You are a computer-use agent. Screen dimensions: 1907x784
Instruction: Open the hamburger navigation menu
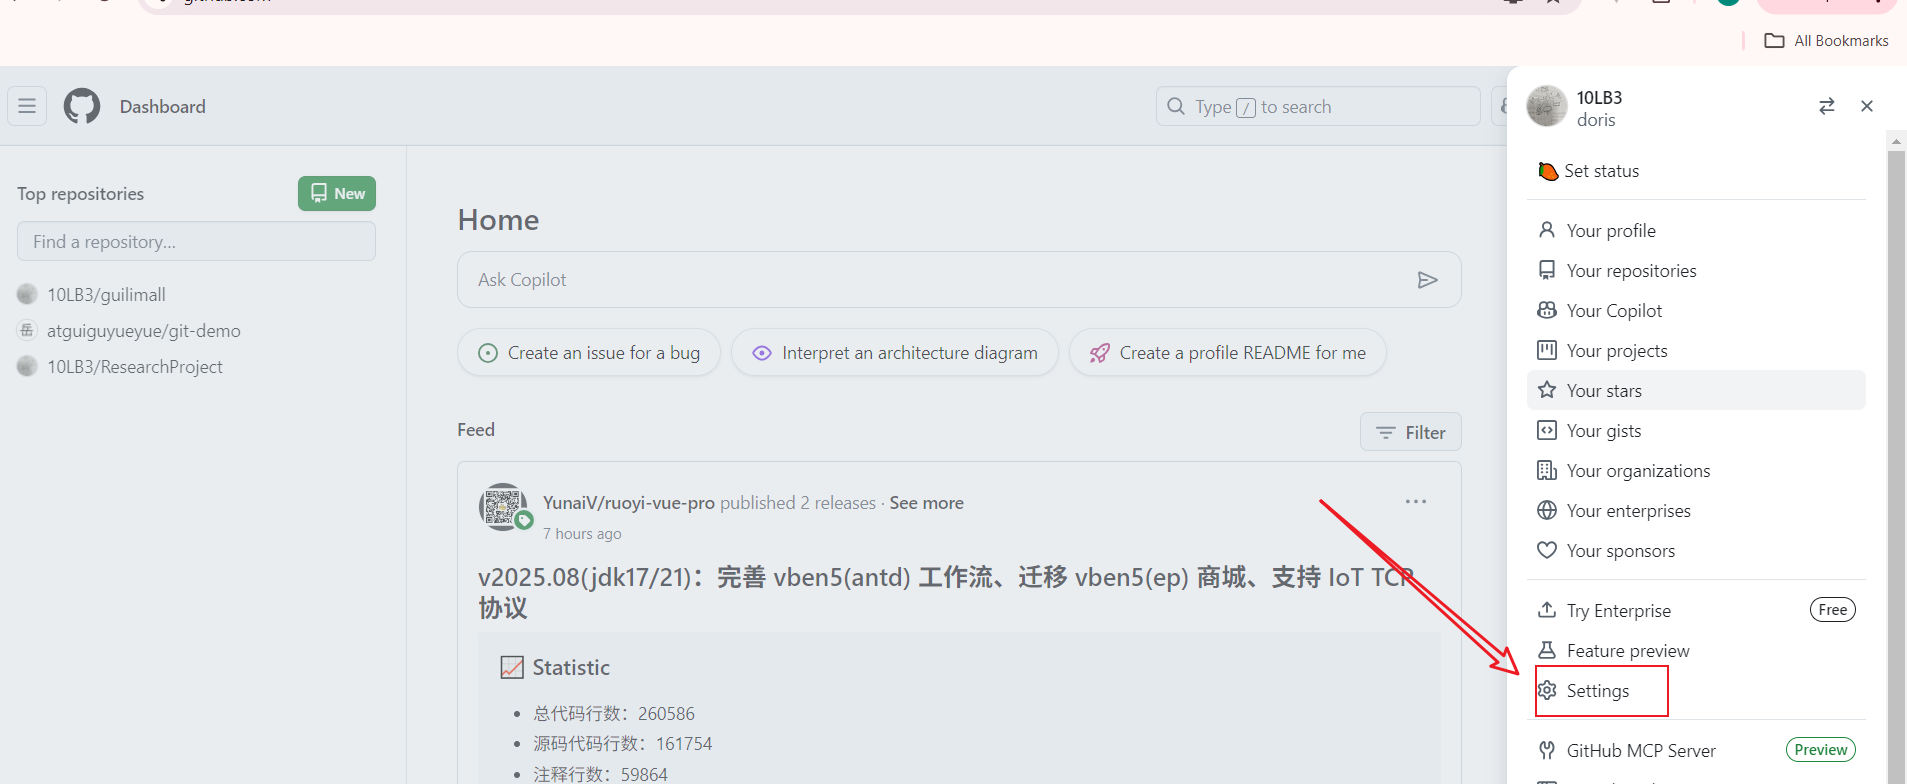point(27,106)
